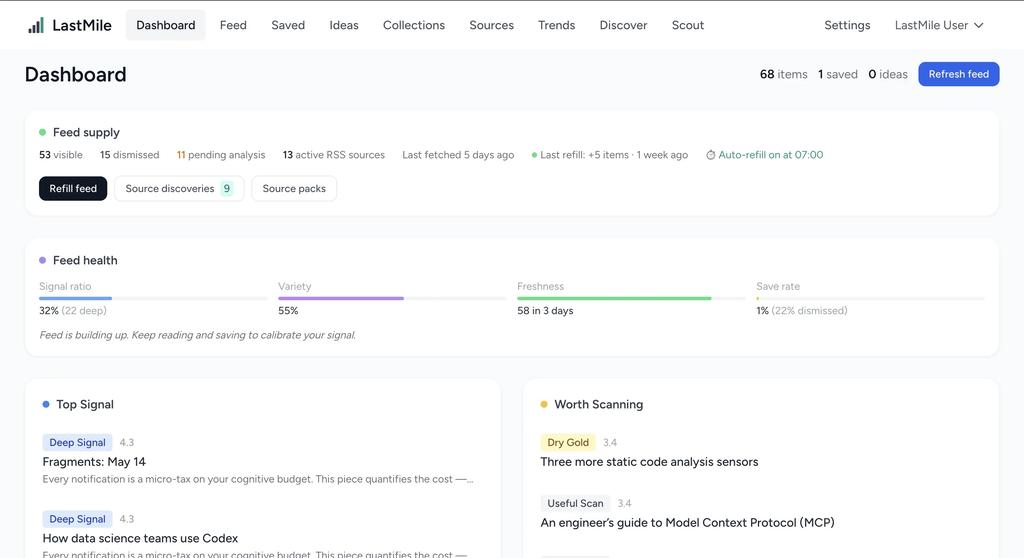
Task: Open Settings in the top bar
Action: point(847,25)
